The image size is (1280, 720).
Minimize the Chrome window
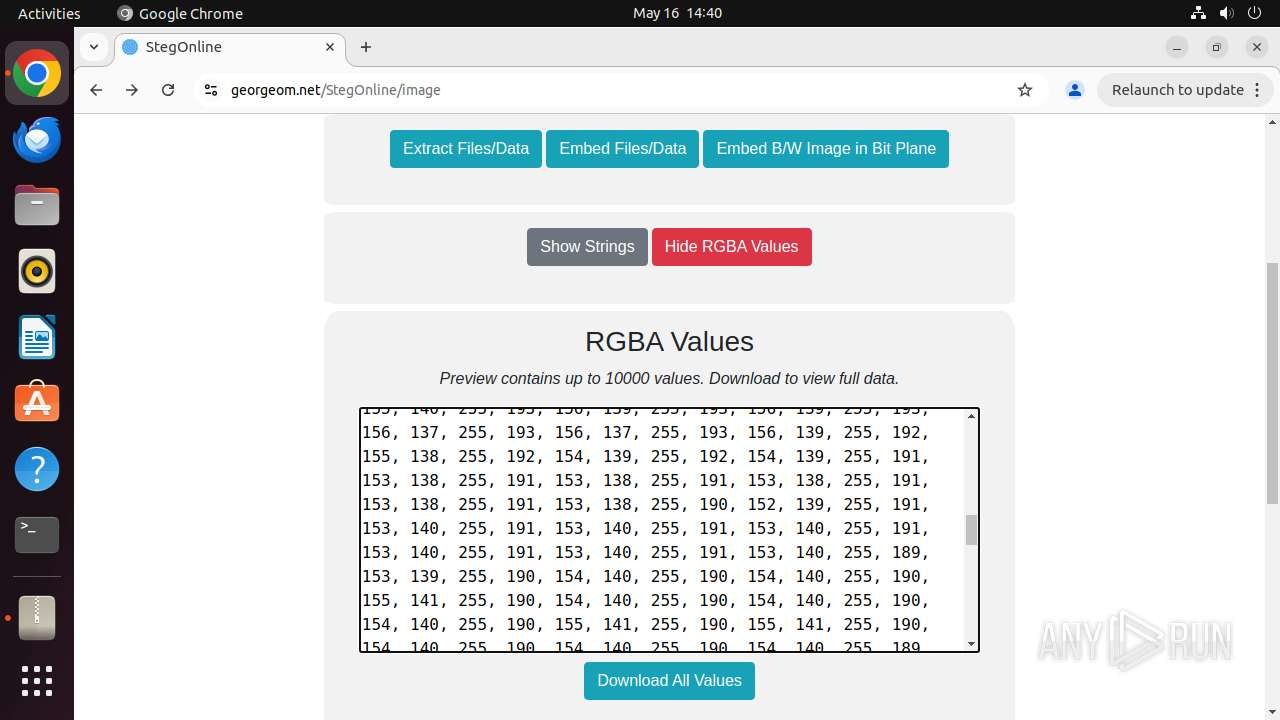coord(1177,47)
